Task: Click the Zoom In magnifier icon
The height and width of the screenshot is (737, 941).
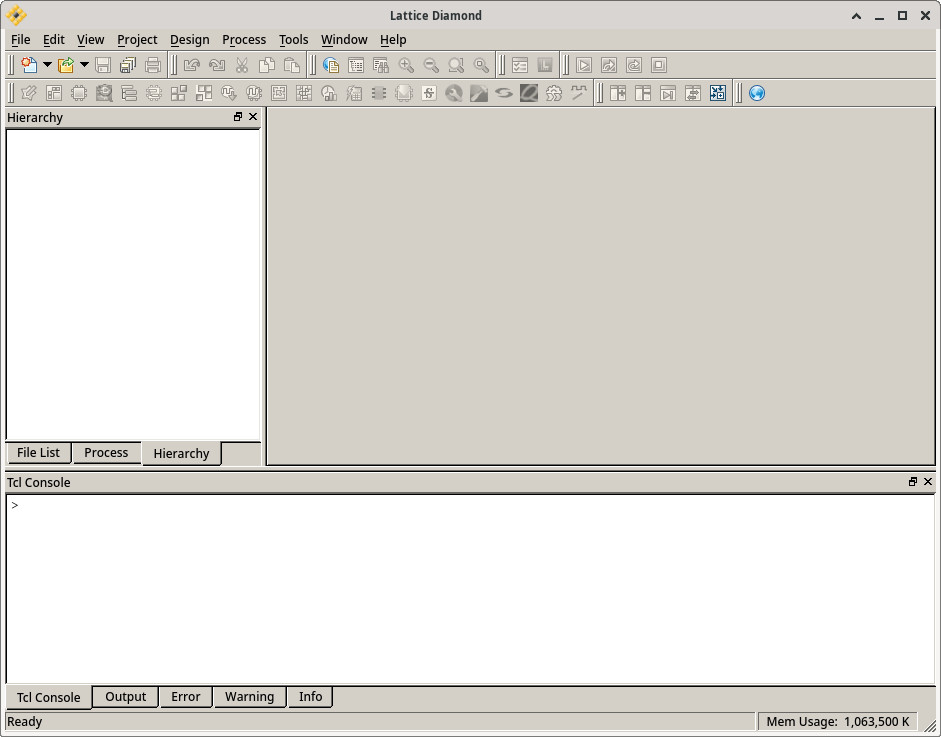Action: pos(406,65)
